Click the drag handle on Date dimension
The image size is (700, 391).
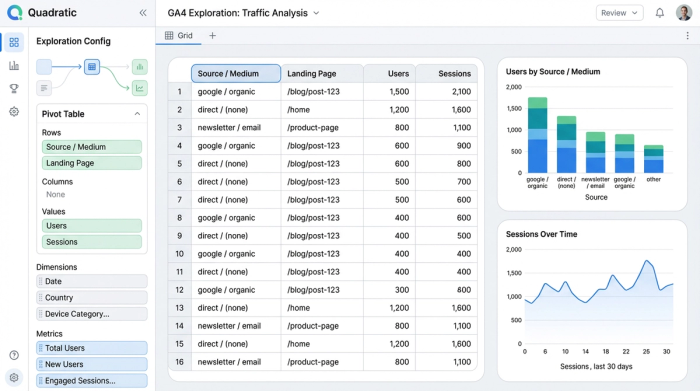pyautogui.click(x=41, y=282)
